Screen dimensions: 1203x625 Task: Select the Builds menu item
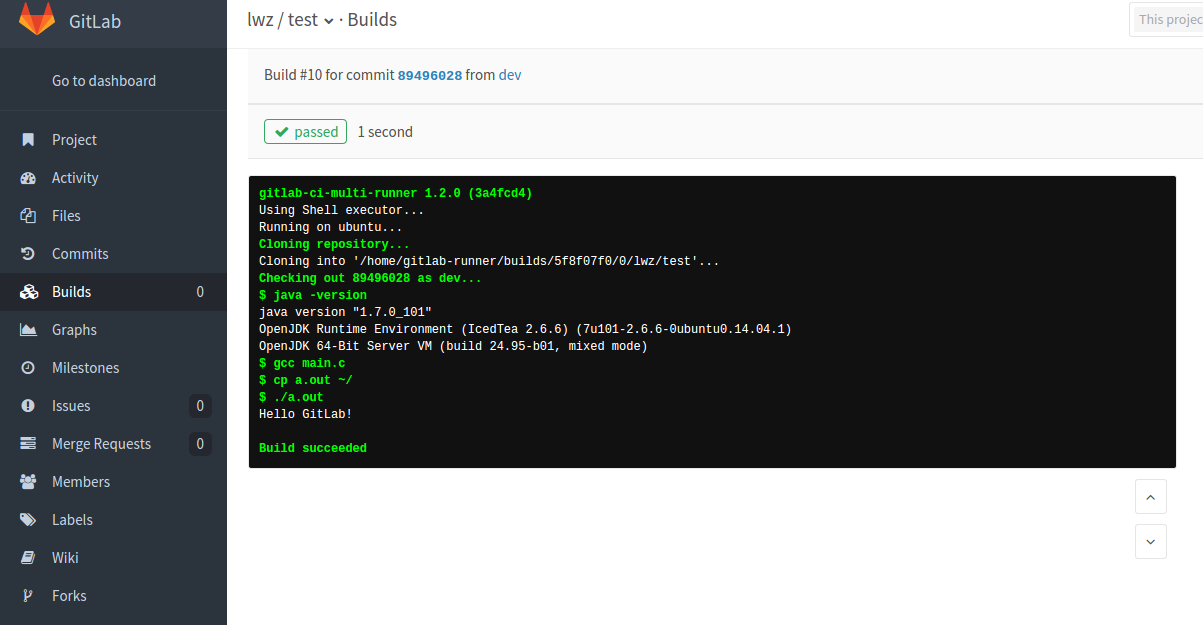[113, 292]
